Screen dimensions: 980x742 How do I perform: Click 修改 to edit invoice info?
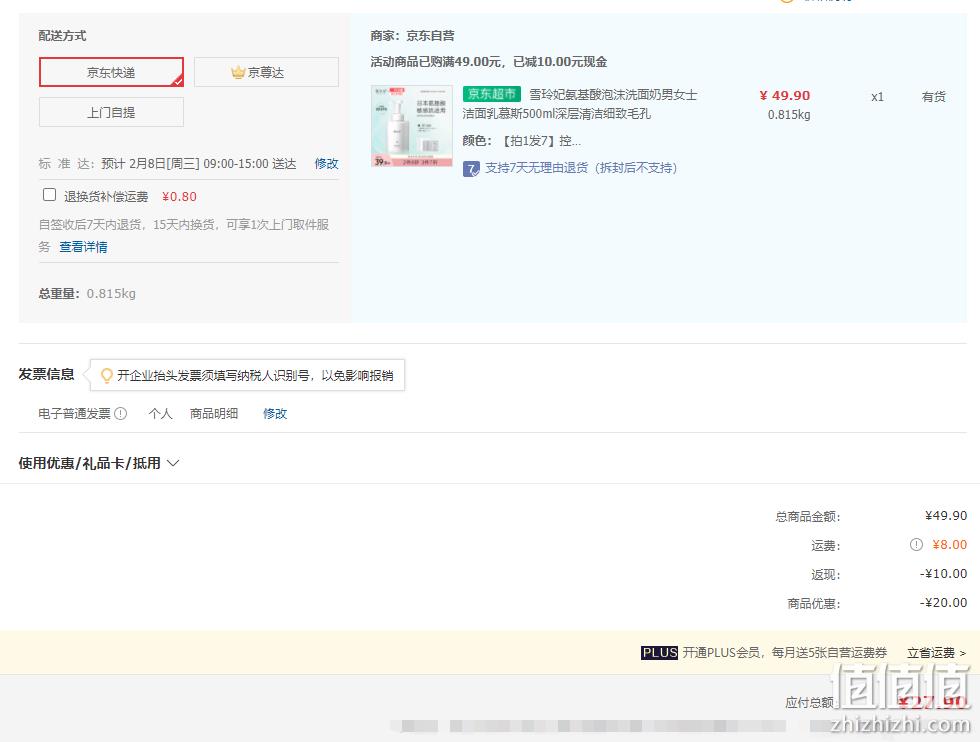point(275,413)
